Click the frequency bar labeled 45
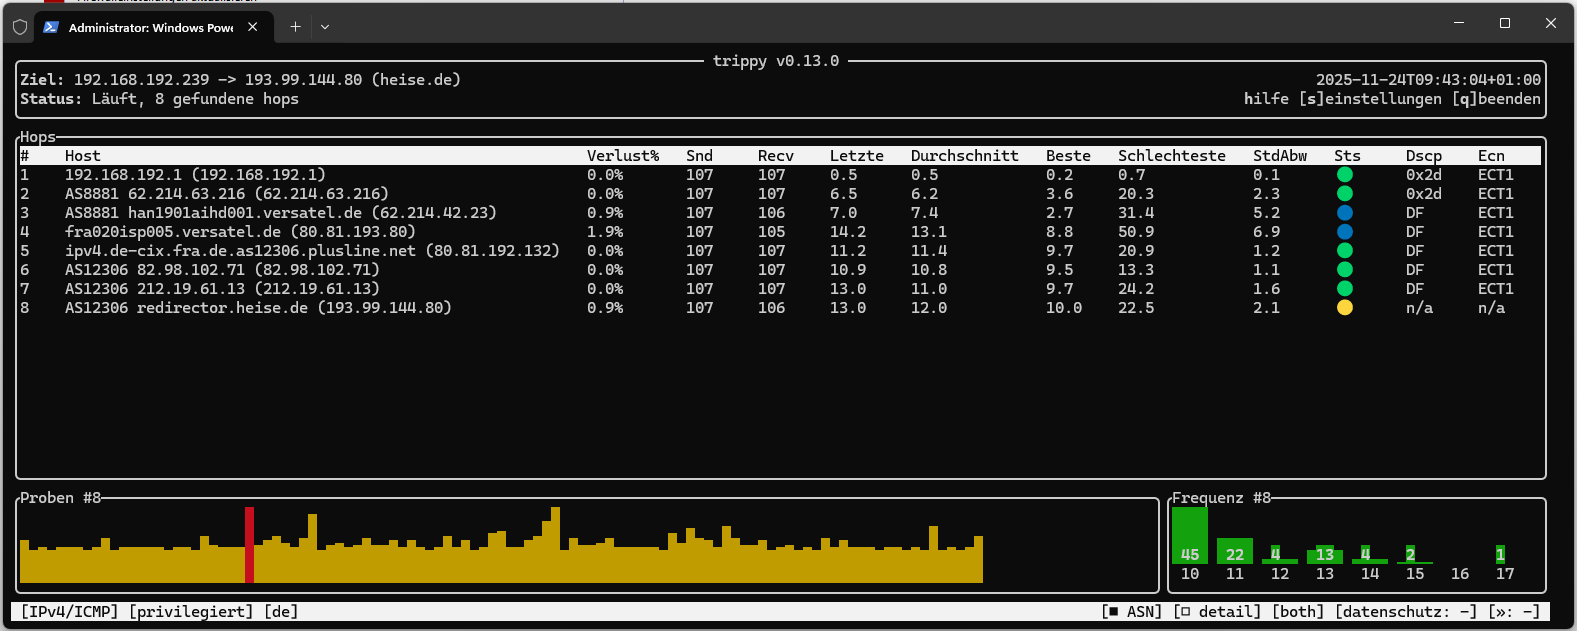The height and width of the screenshot is (631, 1577). point(1190,536)
